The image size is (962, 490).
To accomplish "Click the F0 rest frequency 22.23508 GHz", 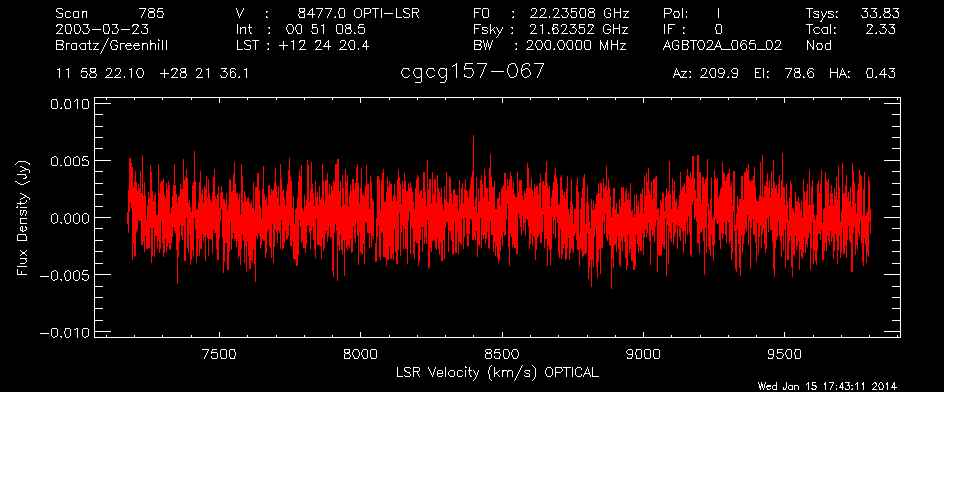I will click(x=565, y=13).
